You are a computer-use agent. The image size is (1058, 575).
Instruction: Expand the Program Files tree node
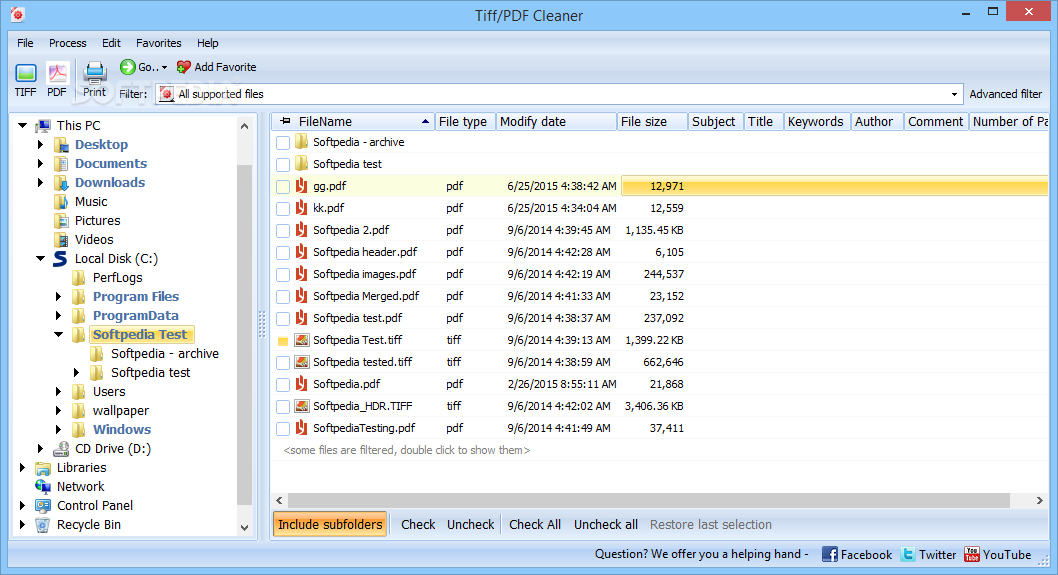pyautogui.click(x=59, y=296)
